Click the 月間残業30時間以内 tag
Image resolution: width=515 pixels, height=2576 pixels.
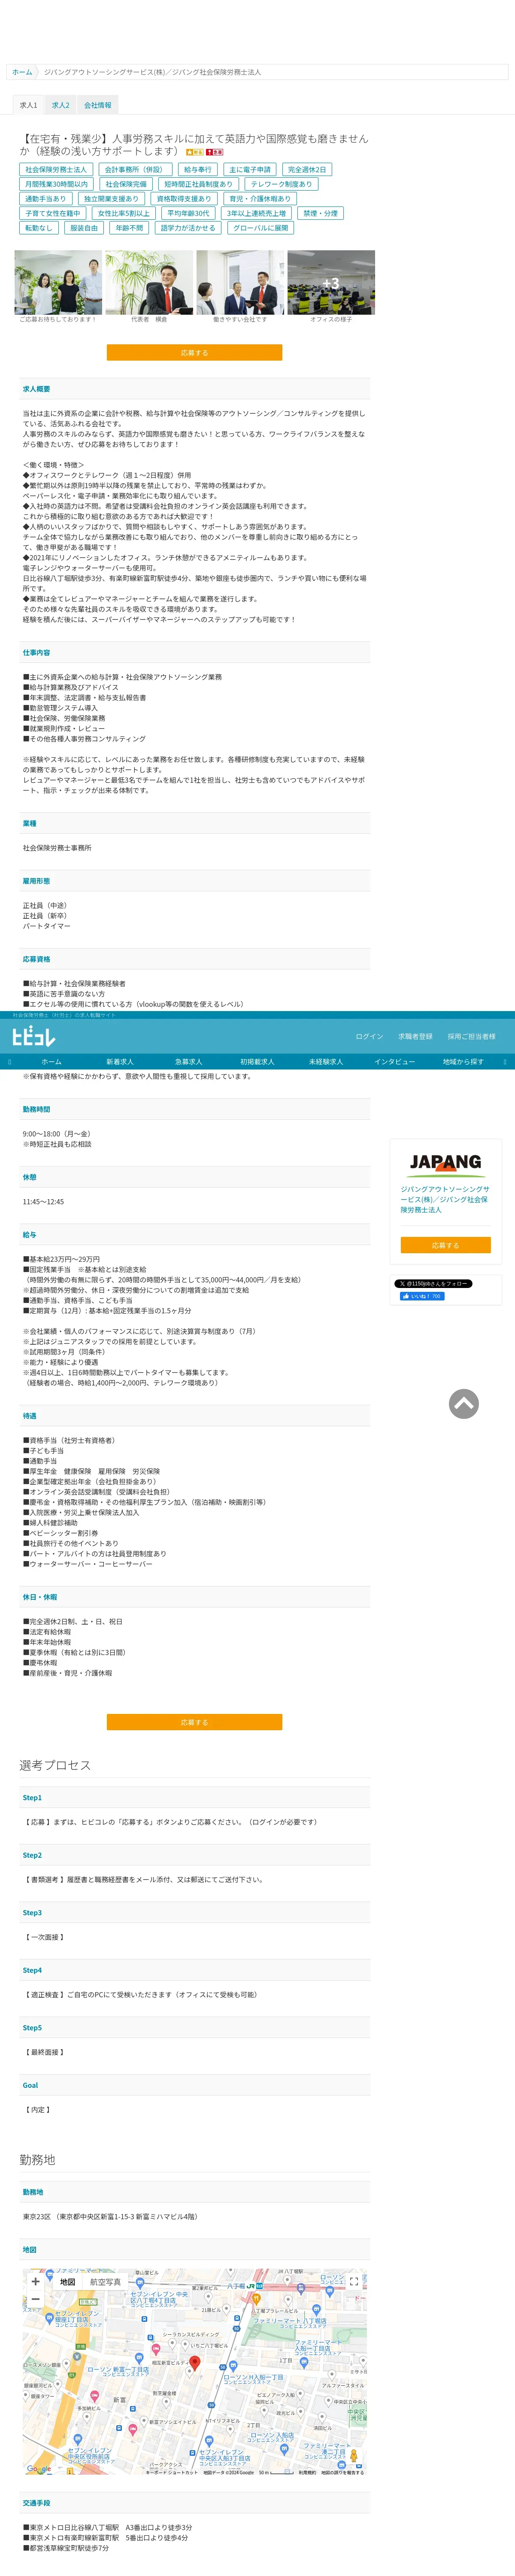56,184
